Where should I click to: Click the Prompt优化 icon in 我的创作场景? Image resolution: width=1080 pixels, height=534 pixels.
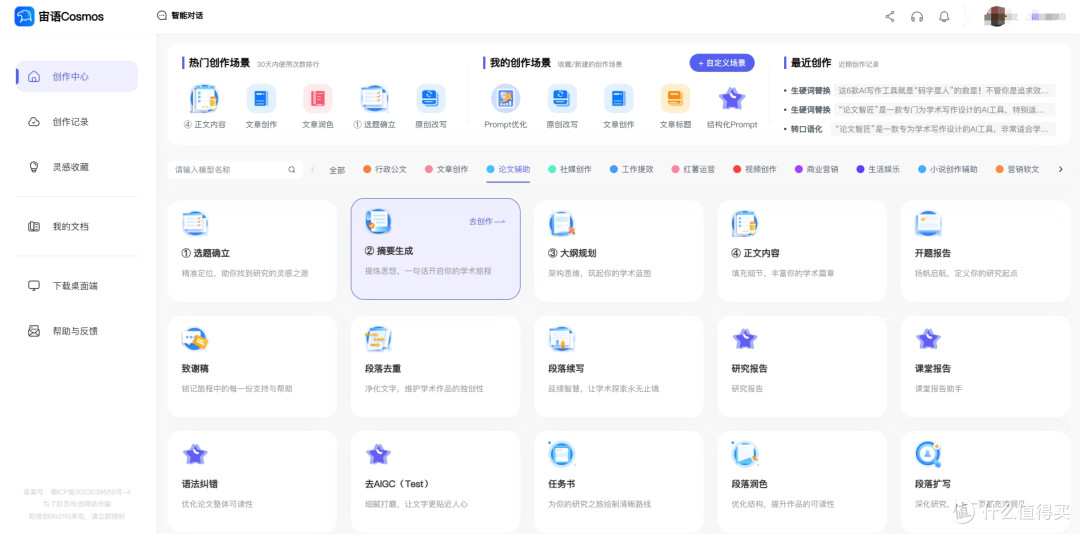(506, 99)
